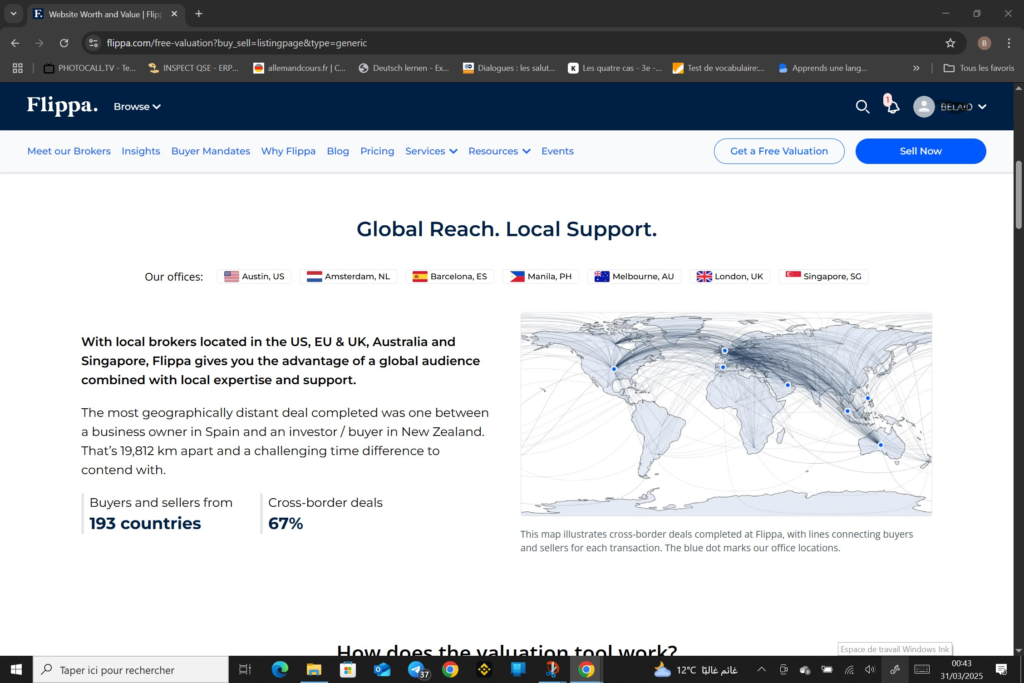Go back with browser back arrow
The image size is (1024, 683).
point(15,43)
